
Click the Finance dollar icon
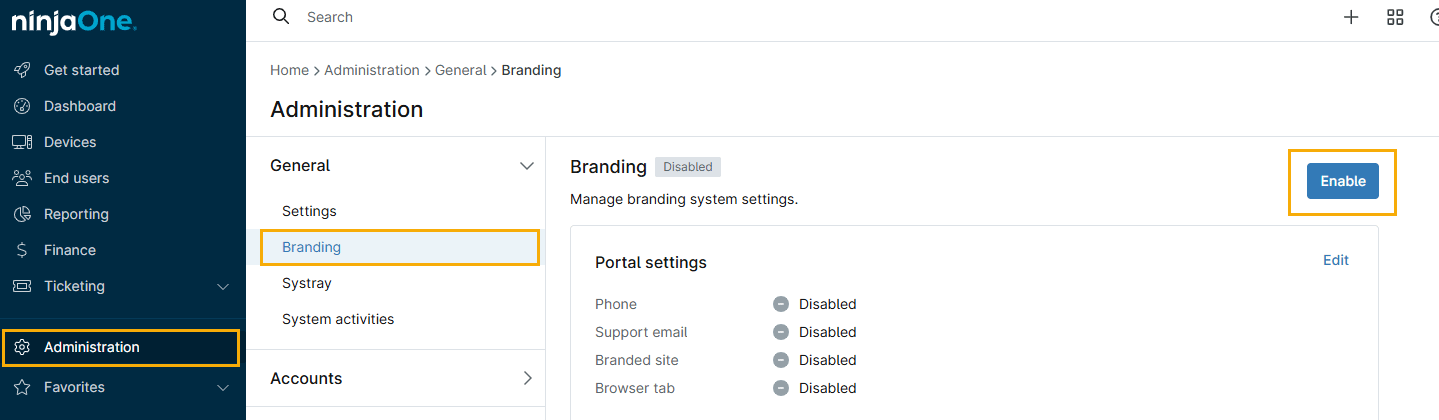22,250
